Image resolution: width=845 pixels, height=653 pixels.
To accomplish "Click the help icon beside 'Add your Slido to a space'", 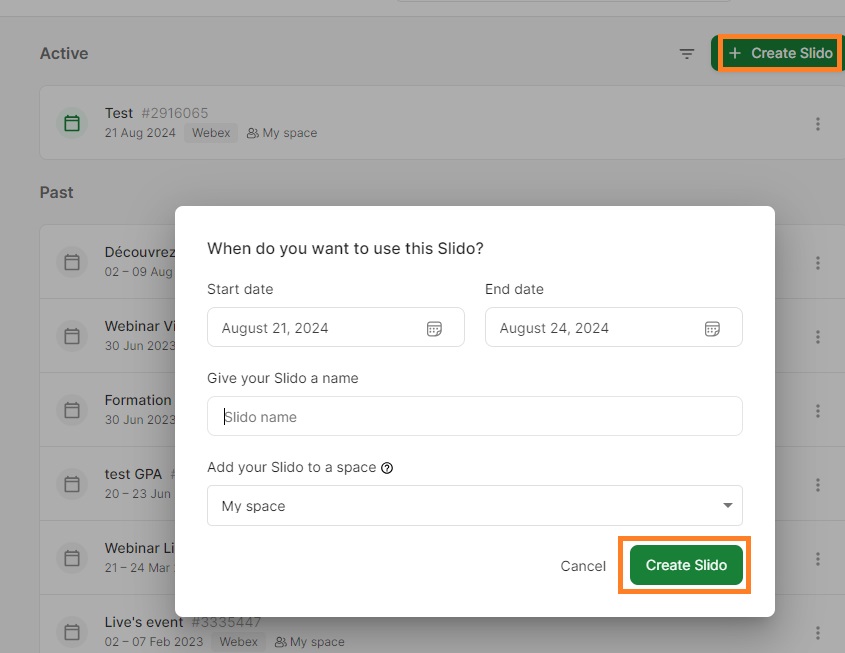I will [x=387, y=468].
